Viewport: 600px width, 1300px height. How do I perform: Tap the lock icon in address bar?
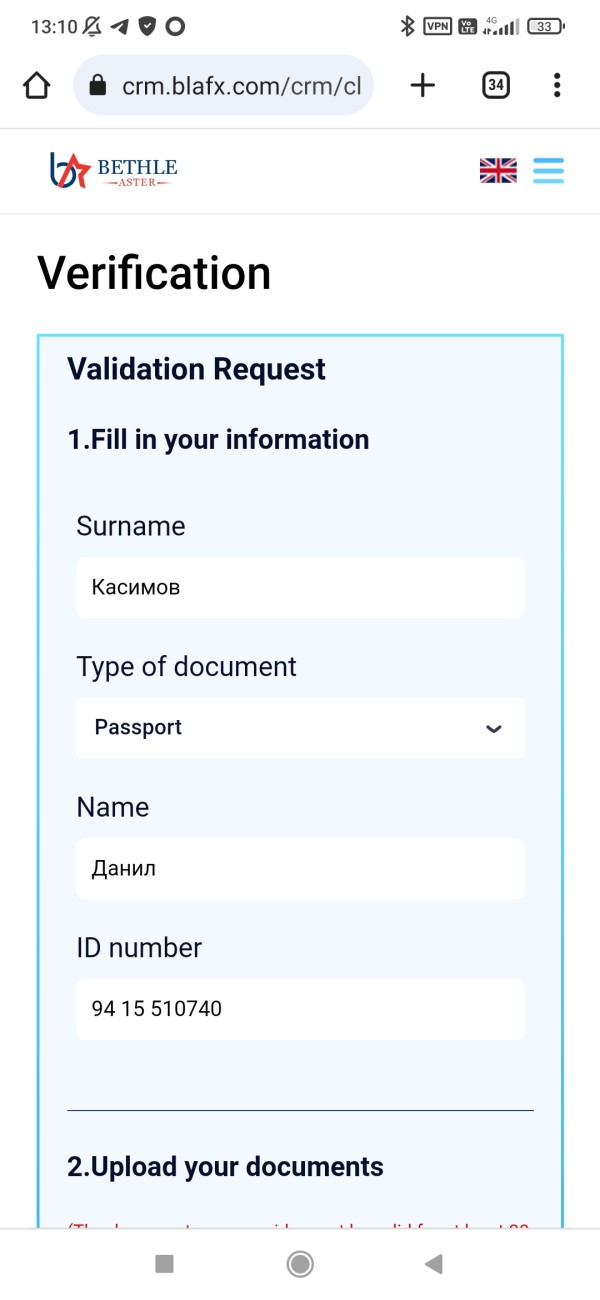pyautogui.click(x=98, y=86)
